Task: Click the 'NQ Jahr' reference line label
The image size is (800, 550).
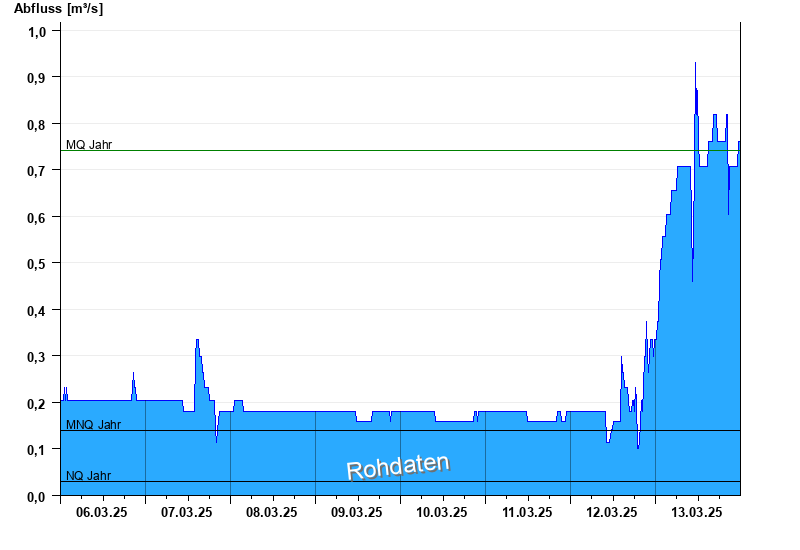Action: coord(88,476)
